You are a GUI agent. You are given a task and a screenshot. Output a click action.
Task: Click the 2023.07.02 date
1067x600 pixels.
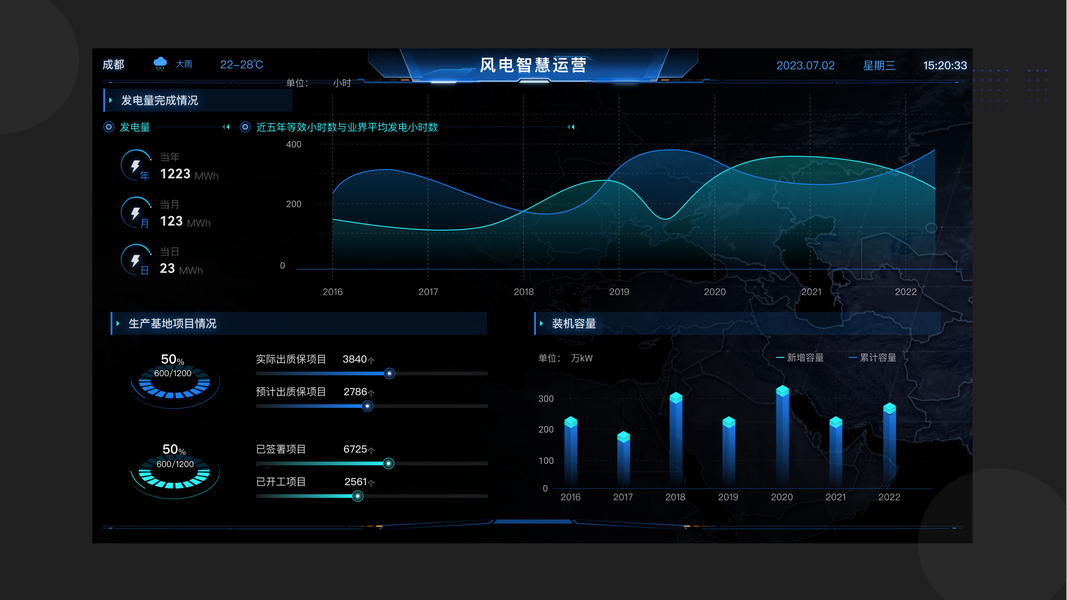point(805,65)
